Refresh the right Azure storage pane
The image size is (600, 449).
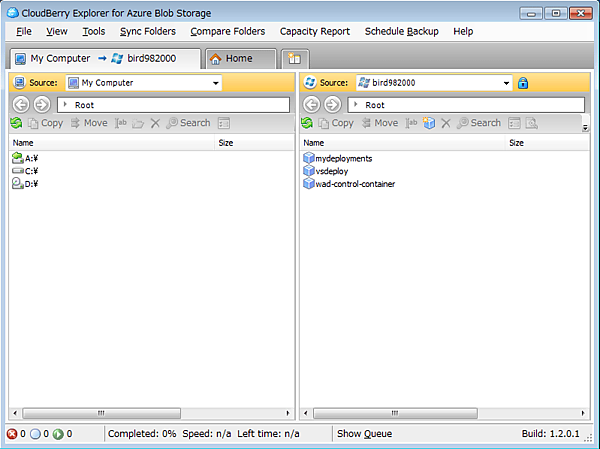click(309, 123)
